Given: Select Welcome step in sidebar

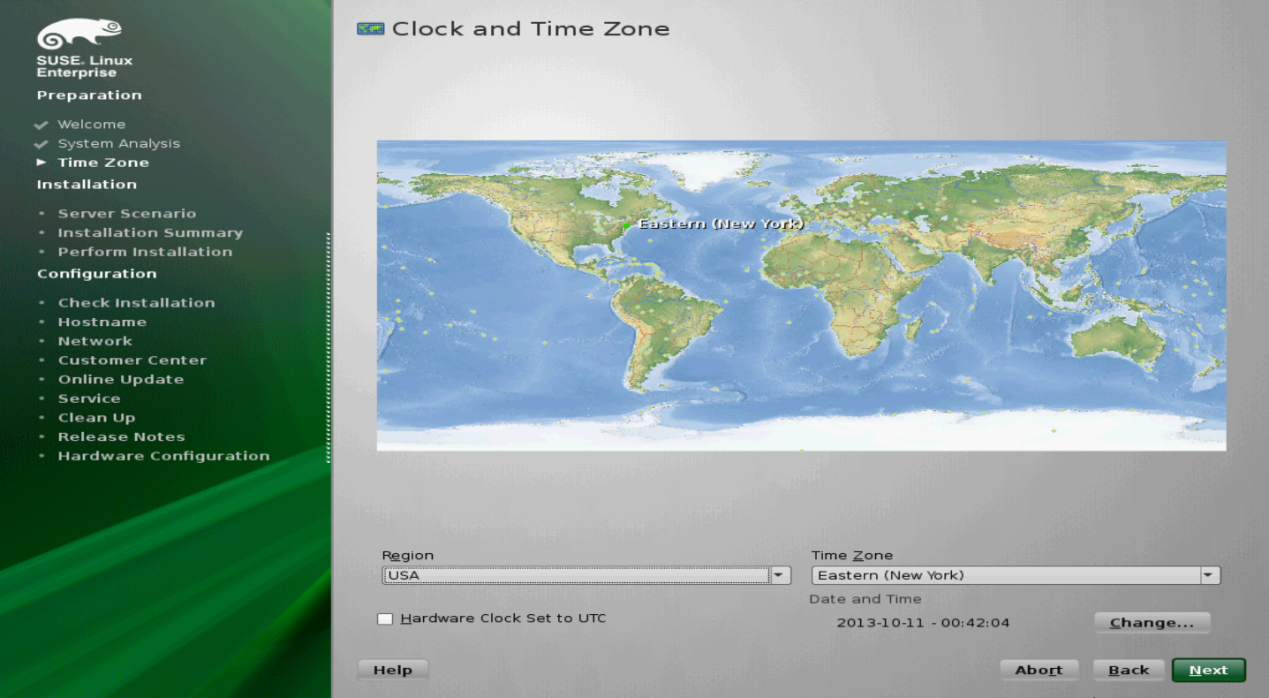Looking at the screenshot, I should 92,124.
